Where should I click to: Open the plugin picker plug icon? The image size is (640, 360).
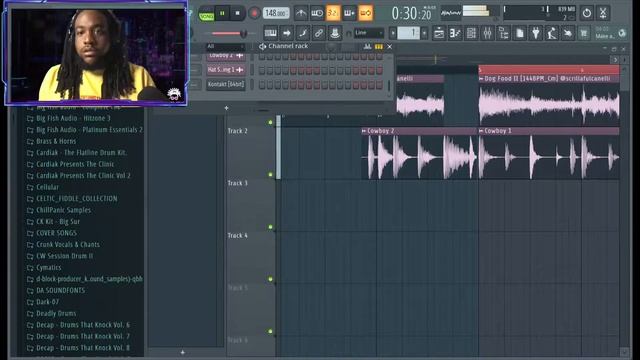click(536, 33)
